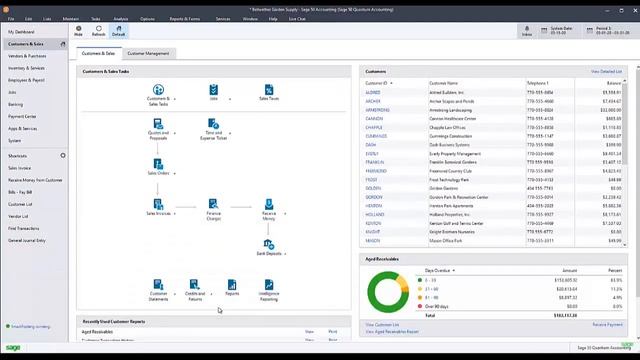Open the Customer Statements icon
Screen dimensions: 640x360
[x=158, y=284]
